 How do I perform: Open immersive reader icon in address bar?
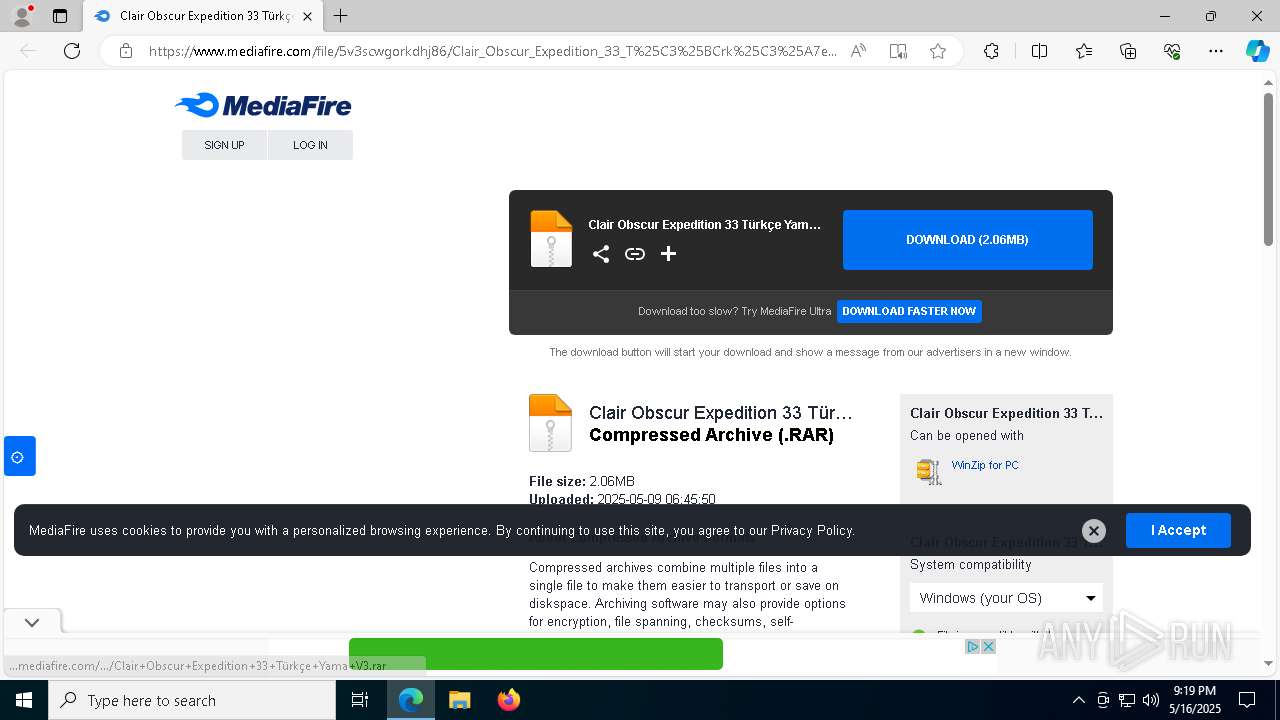898,51
